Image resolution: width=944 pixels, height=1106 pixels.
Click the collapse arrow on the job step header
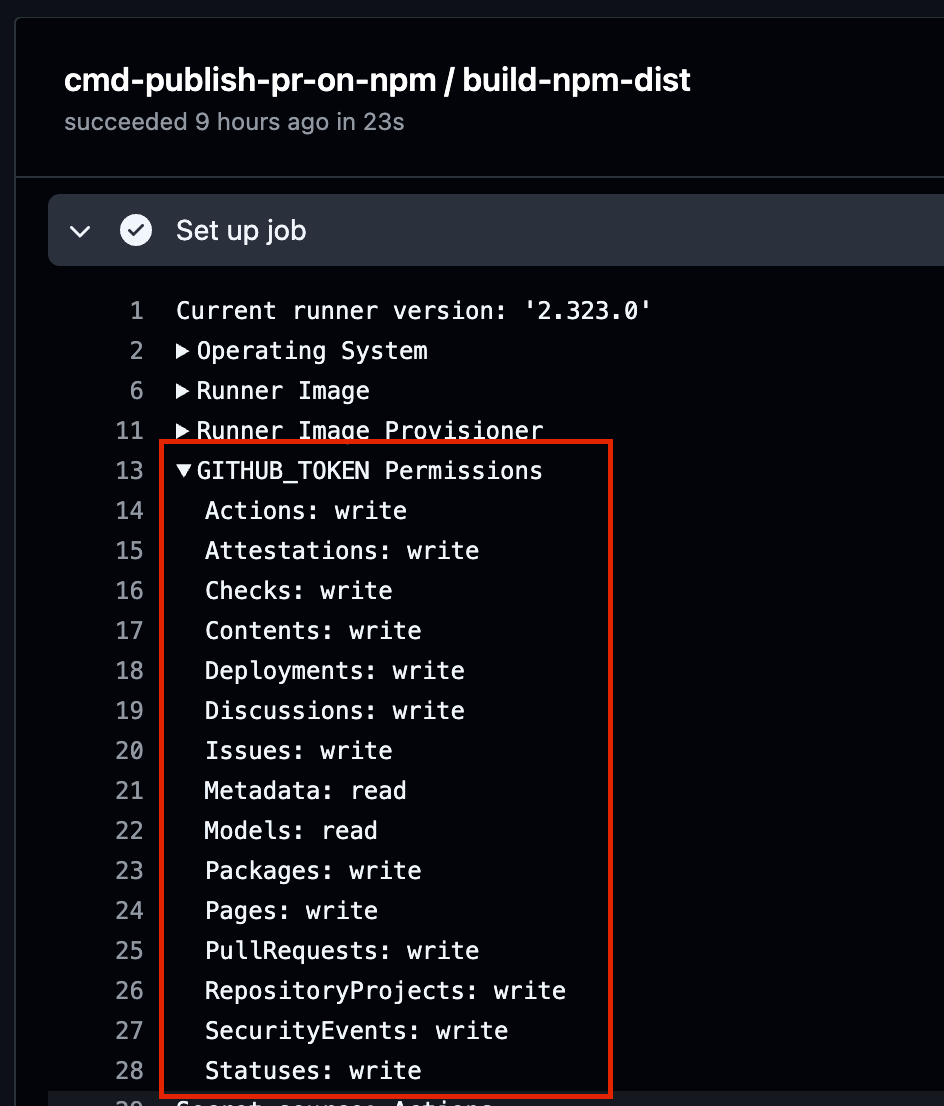80,230
